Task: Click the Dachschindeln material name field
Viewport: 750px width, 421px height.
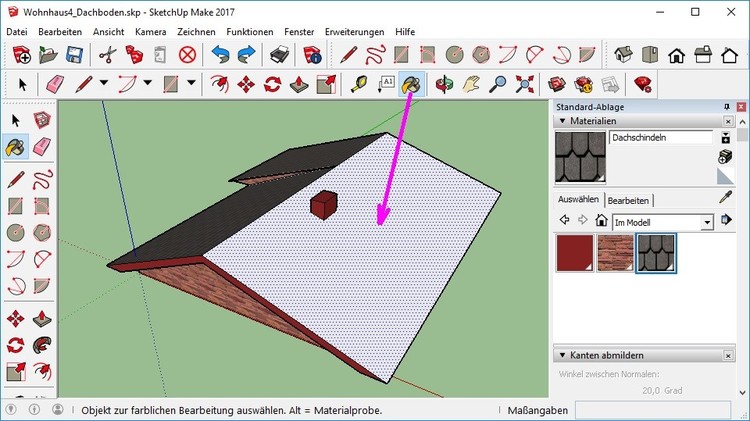Action: point(661,138)
